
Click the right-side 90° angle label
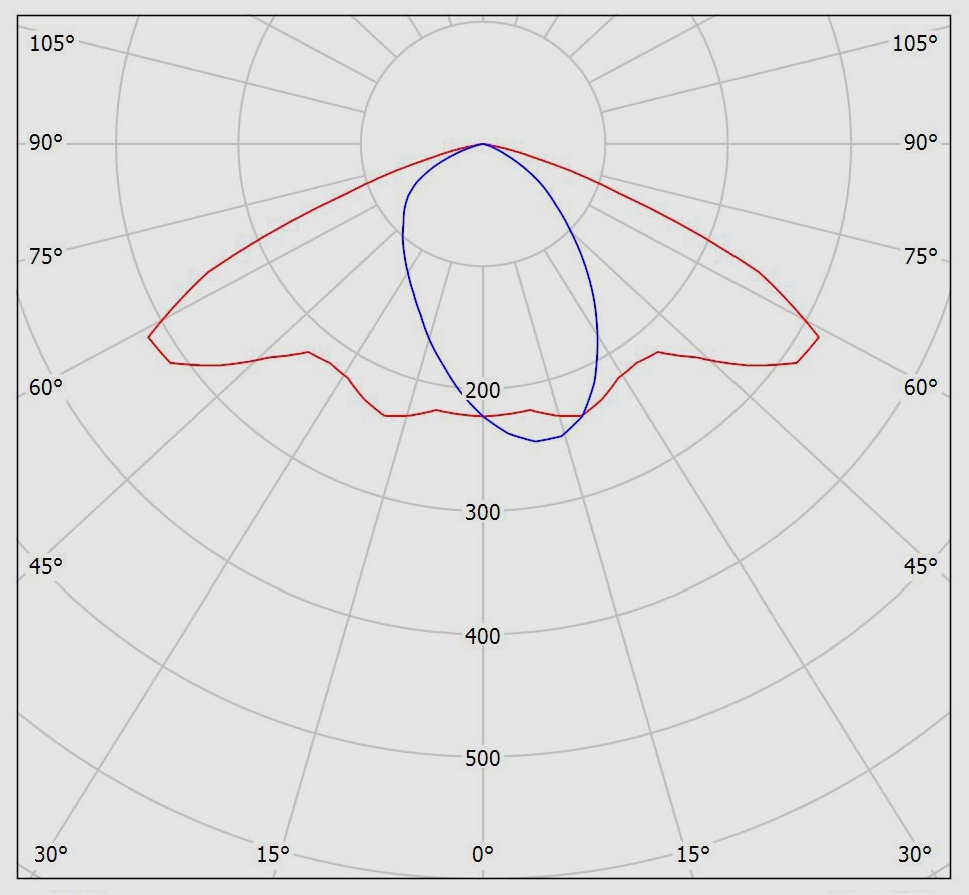click(x=920, y=143)
